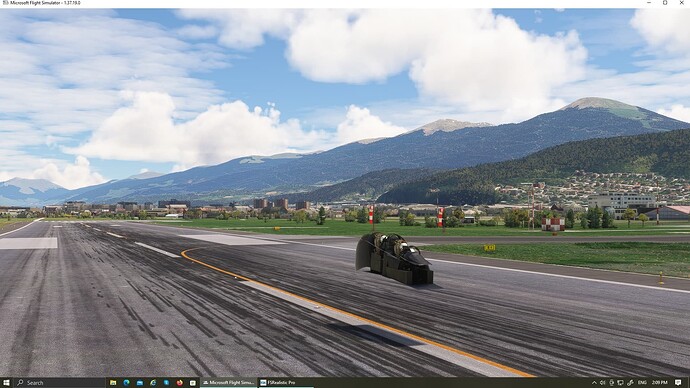Open the Microsoft Store taskbar icon
690x388 pixels.
tap(193, 383)
